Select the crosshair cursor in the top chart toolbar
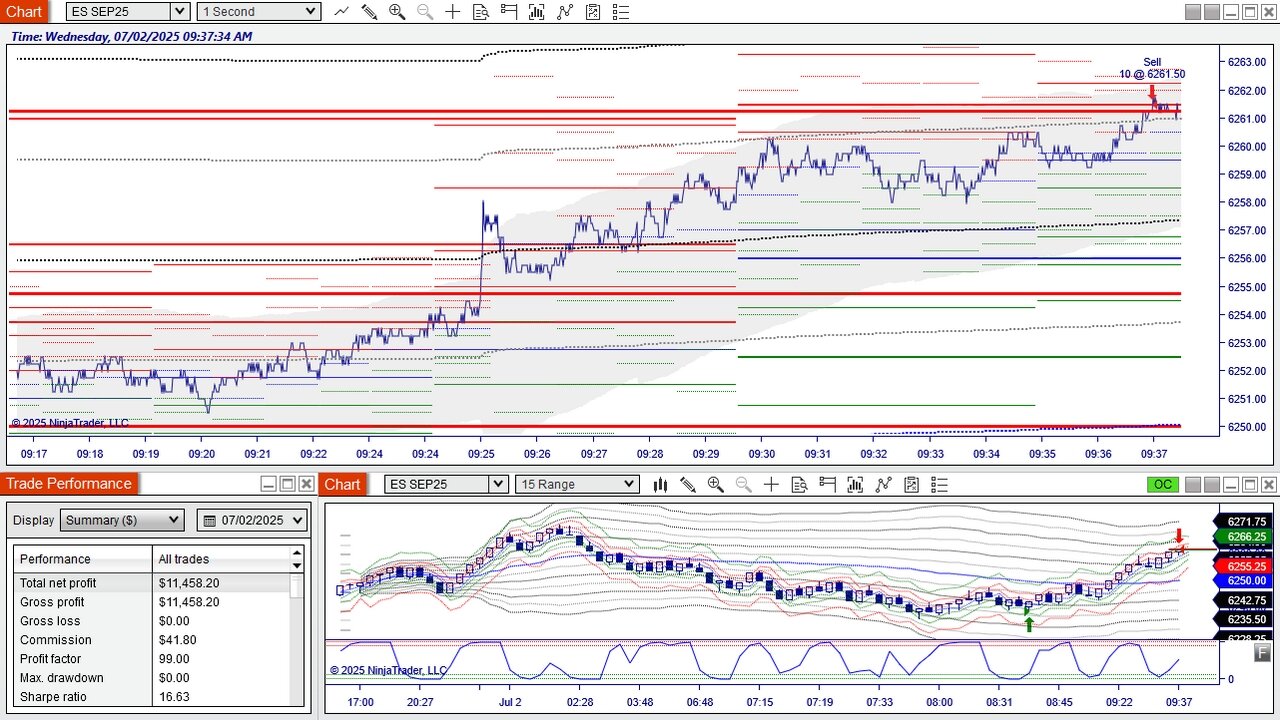The width and height of the screenshot is (1280, 720). pos(453,12)
